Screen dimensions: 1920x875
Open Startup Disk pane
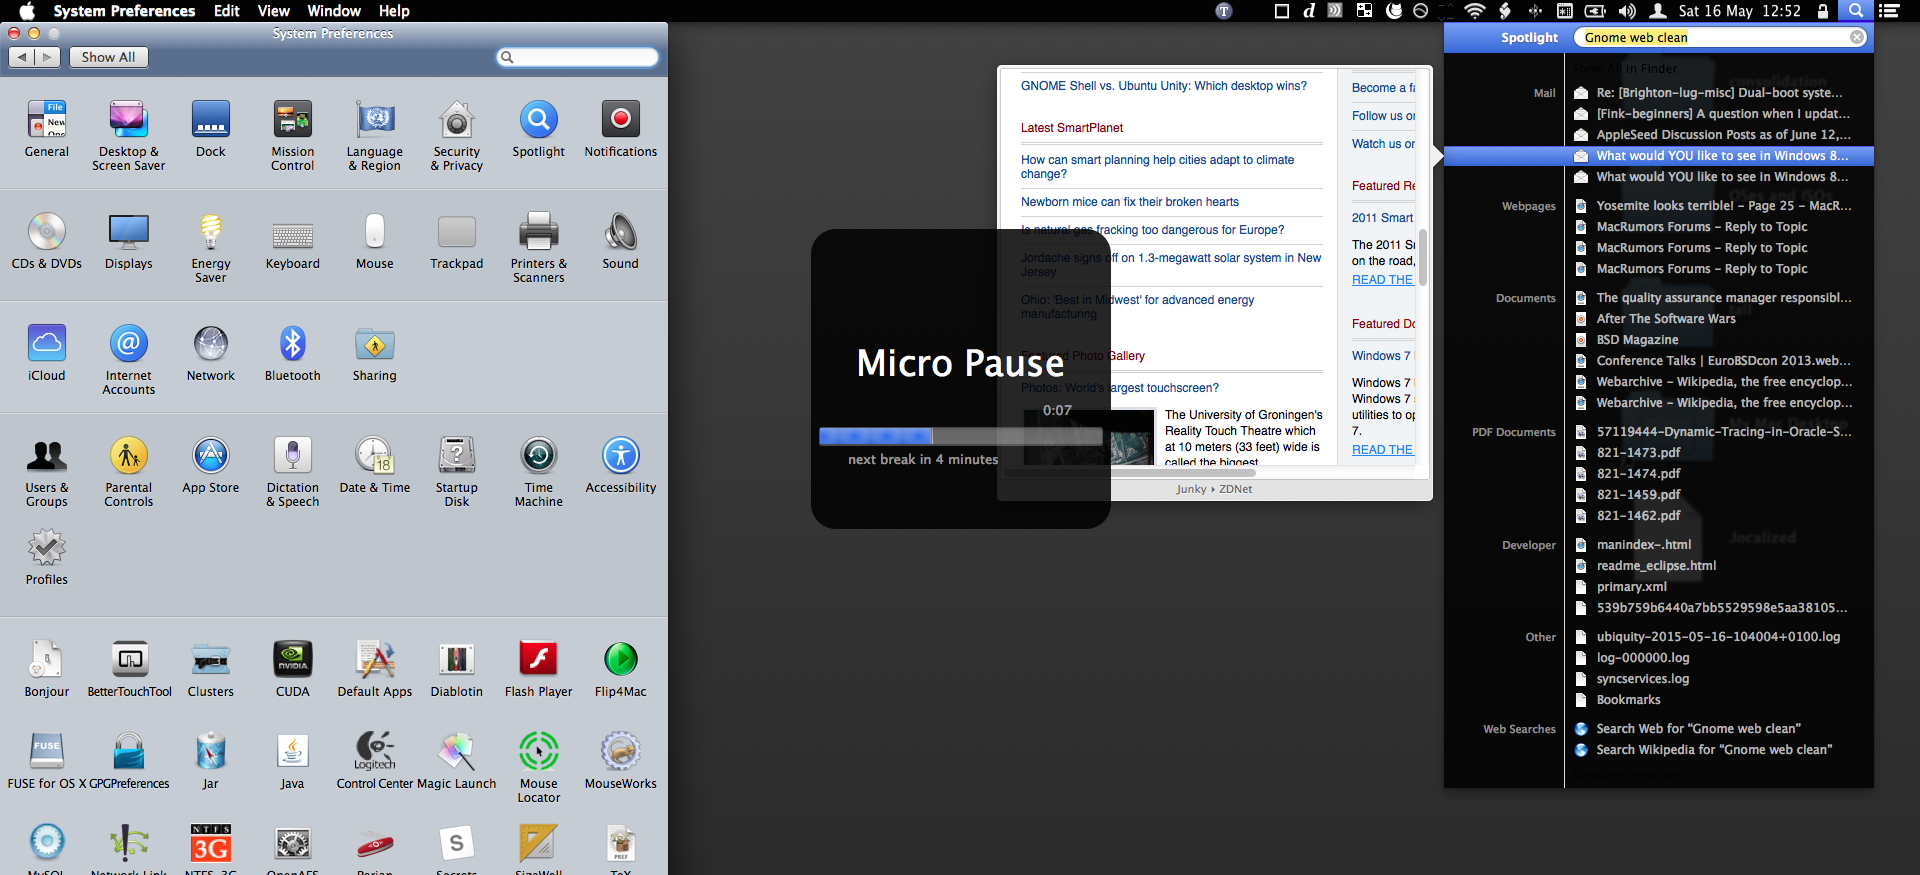pyautogui.click(x=457, y=472)
